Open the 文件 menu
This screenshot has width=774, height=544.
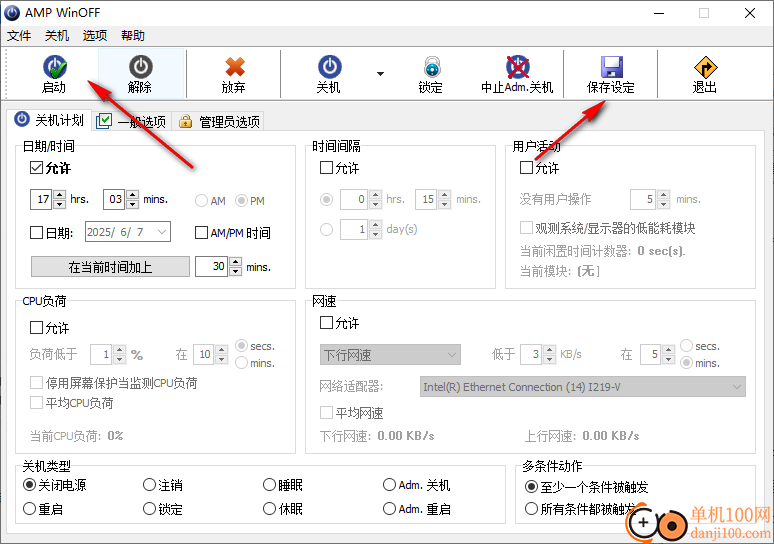coord(19,36)
